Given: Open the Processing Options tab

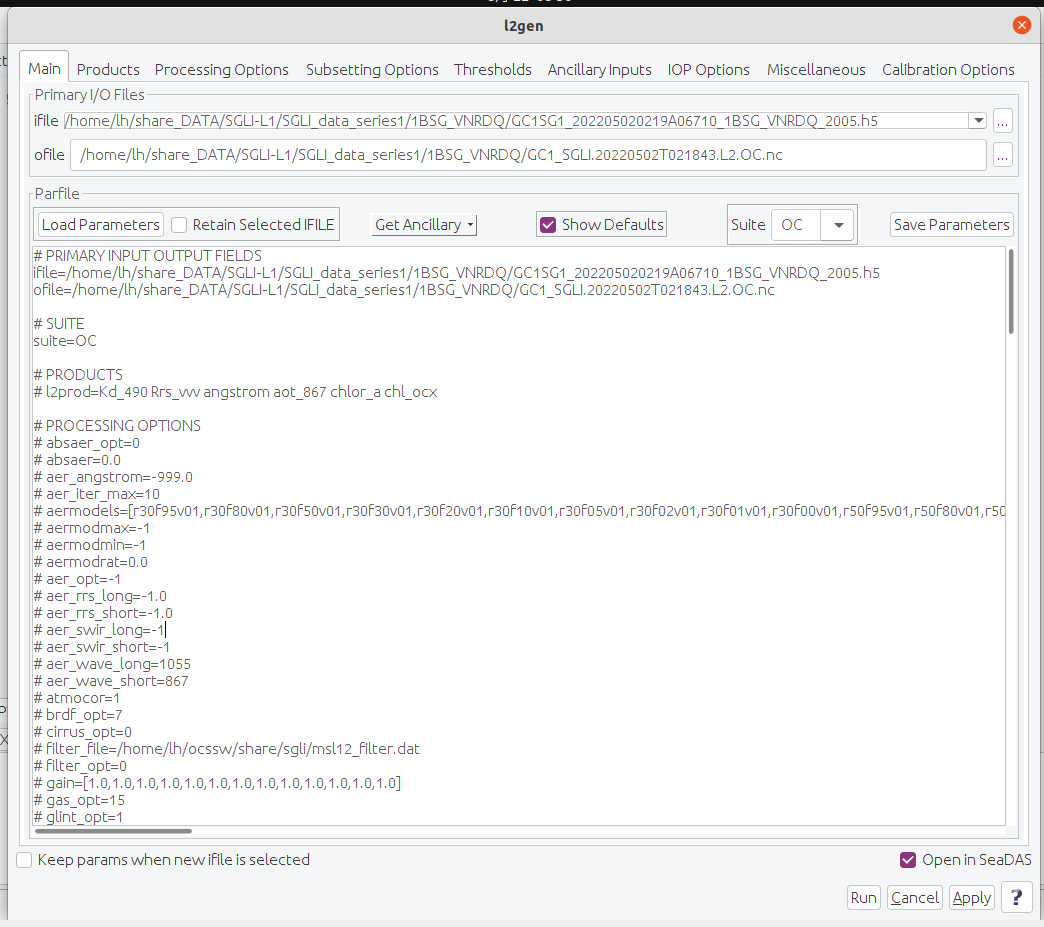Looking at the screenshot, I should point(222,70).
